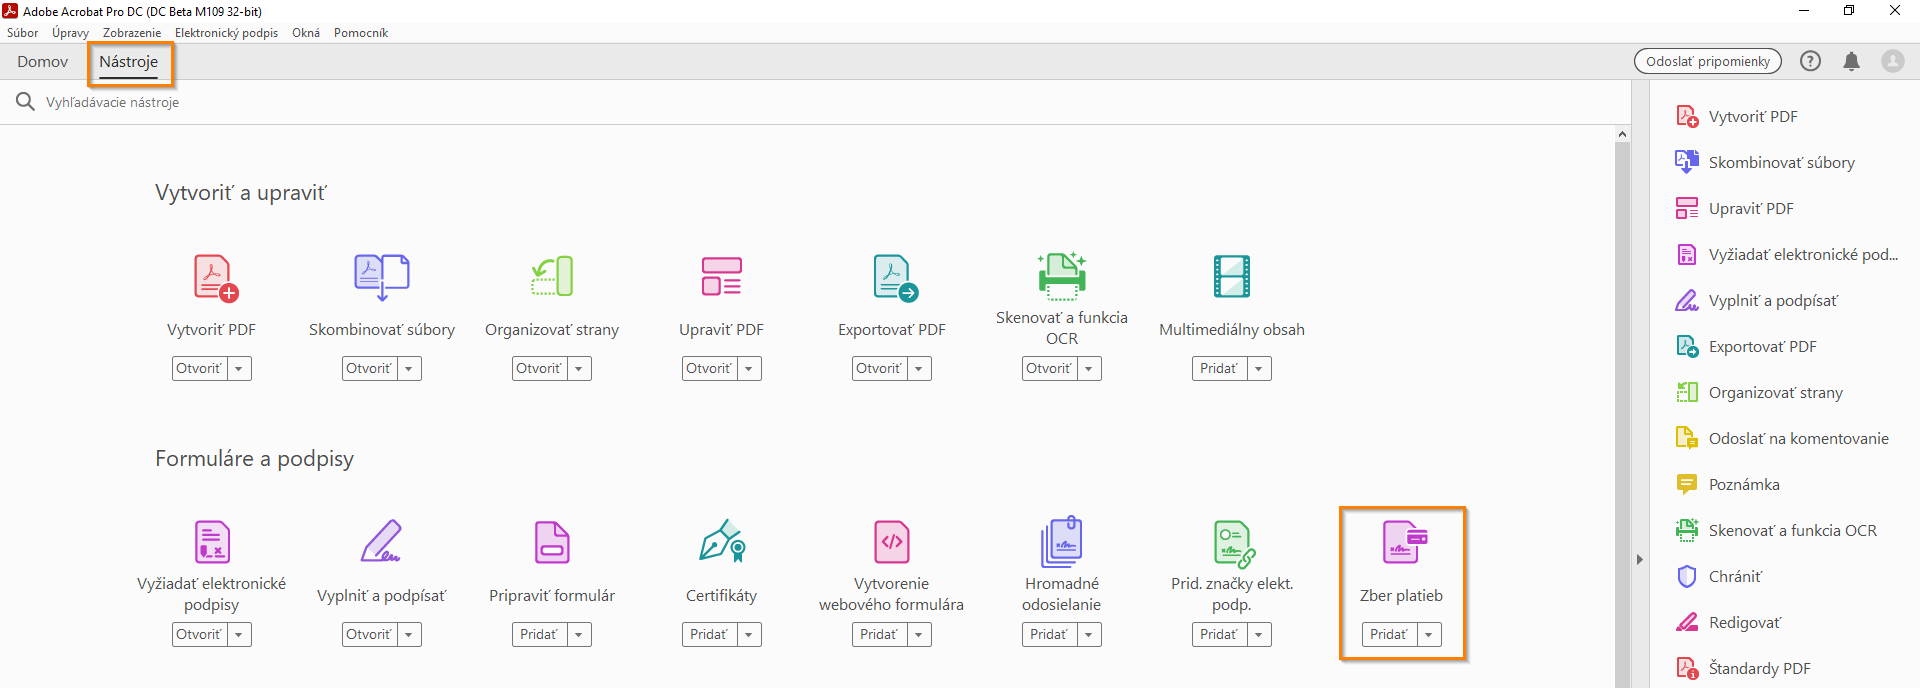Image resolution: width=1920 pixels, height=688 pixels.
Task: Open the Upraviť PDF icon in main grid
Action: [721, 277]
